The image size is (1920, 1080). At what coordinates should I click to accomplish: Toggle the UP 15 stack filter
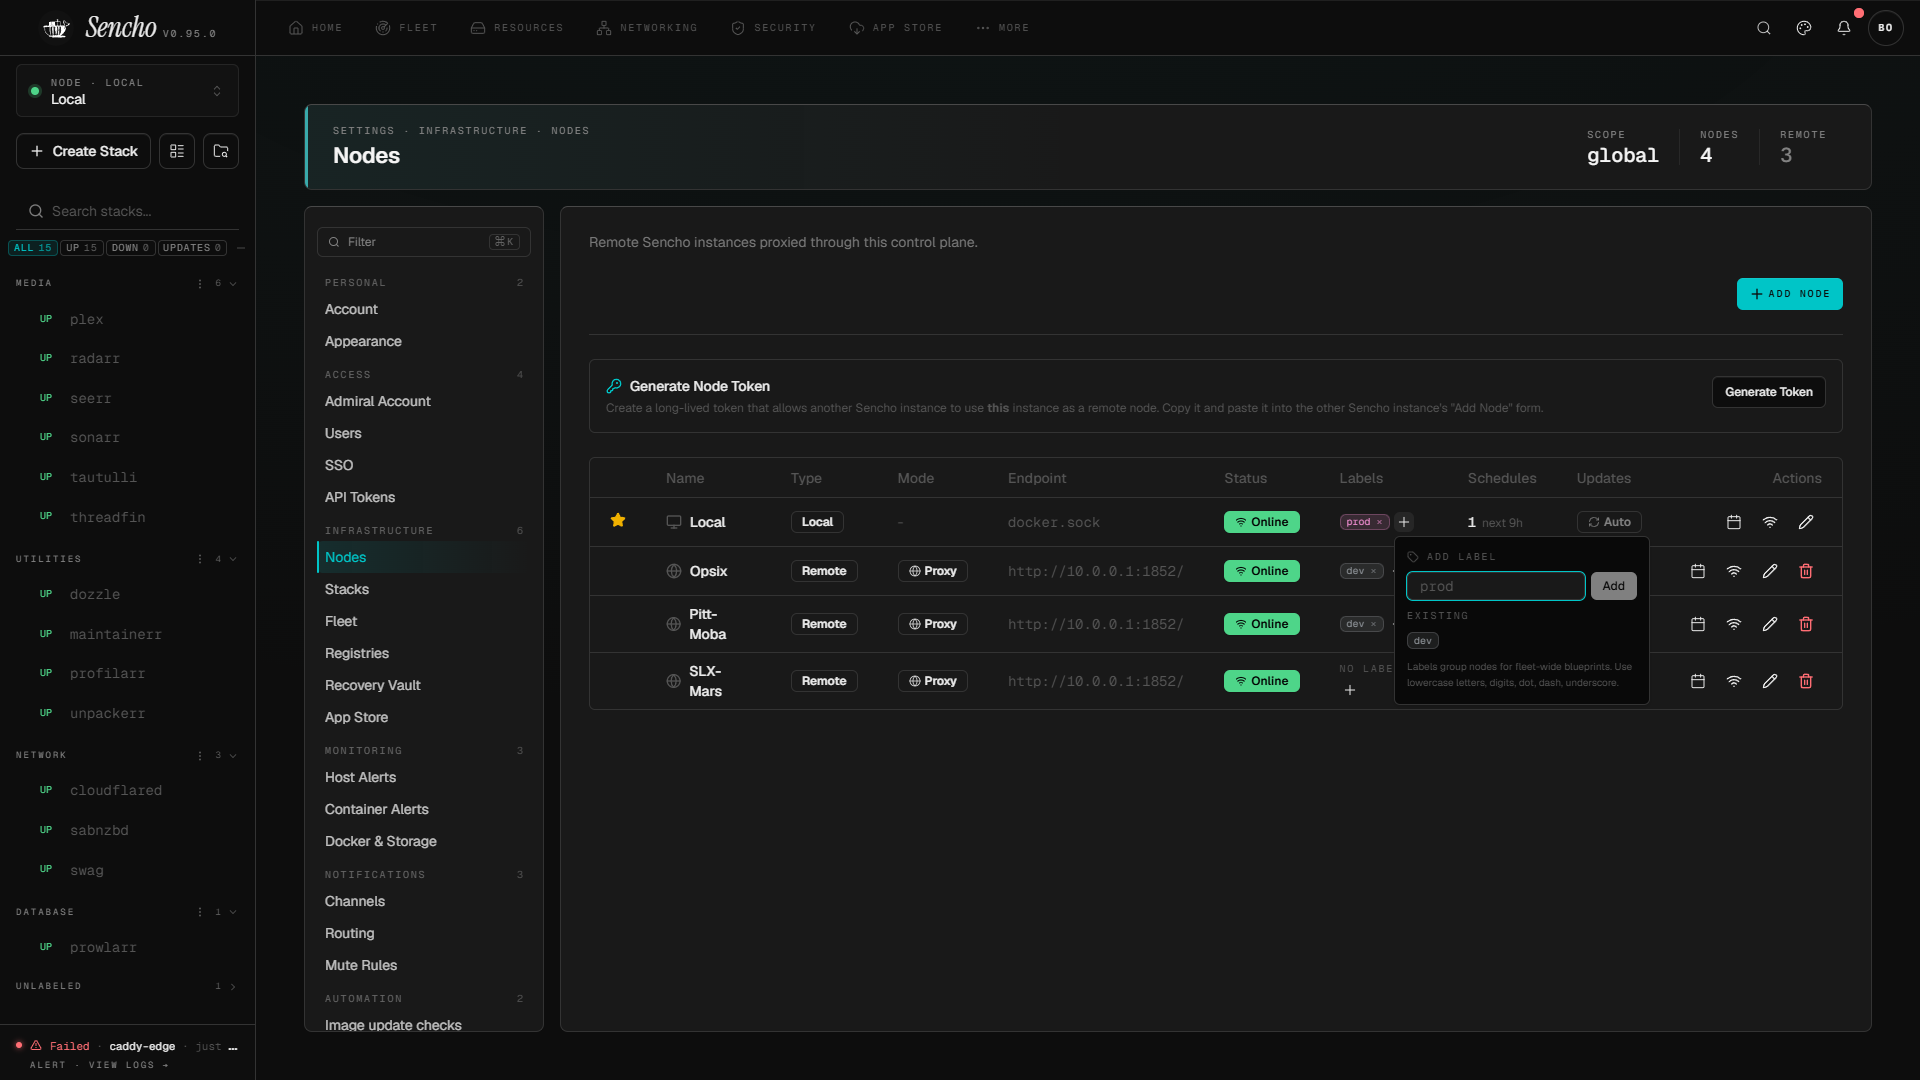[82, 248]
